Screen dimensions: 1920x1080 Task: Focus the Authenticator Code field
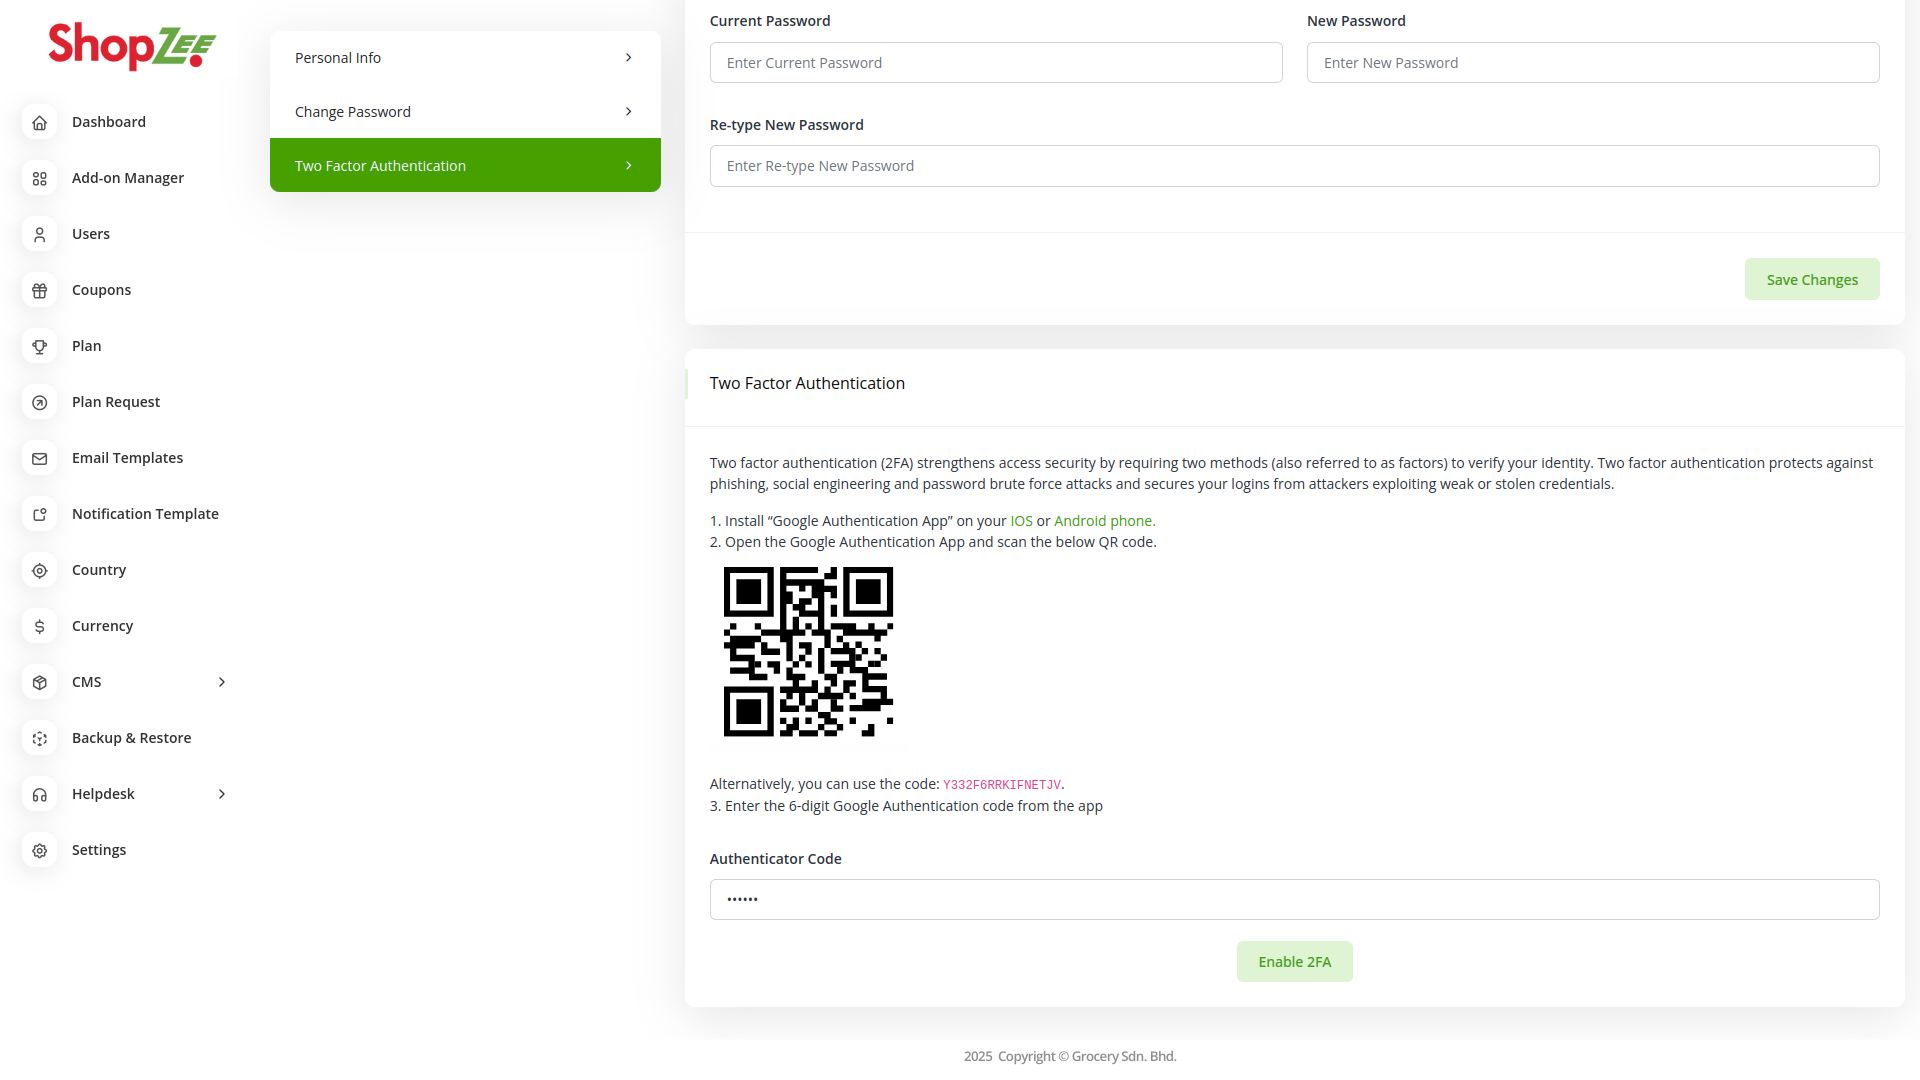[x=1294, y=900]
